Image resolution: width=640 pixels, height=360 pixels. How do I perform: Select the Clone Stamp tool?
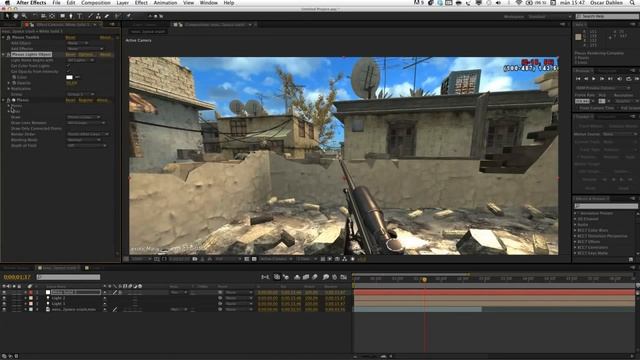pos(98,16)
